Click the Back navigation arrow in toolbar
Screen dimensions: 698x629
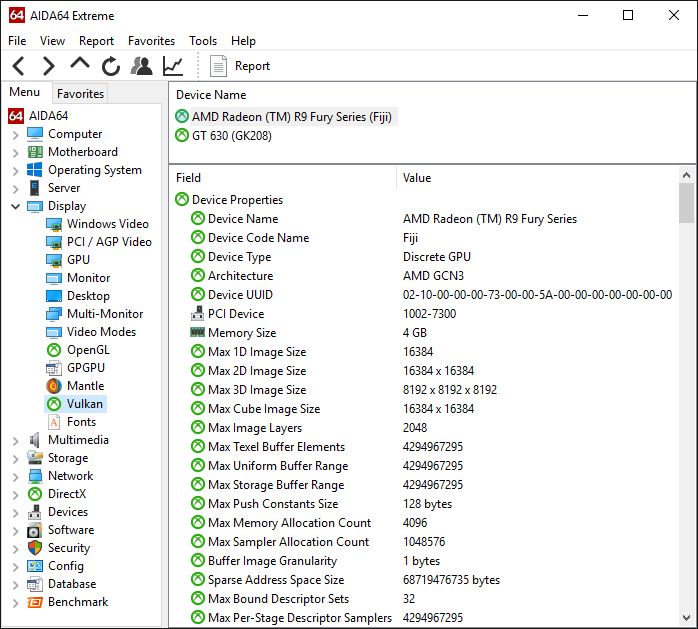(19, 66)
